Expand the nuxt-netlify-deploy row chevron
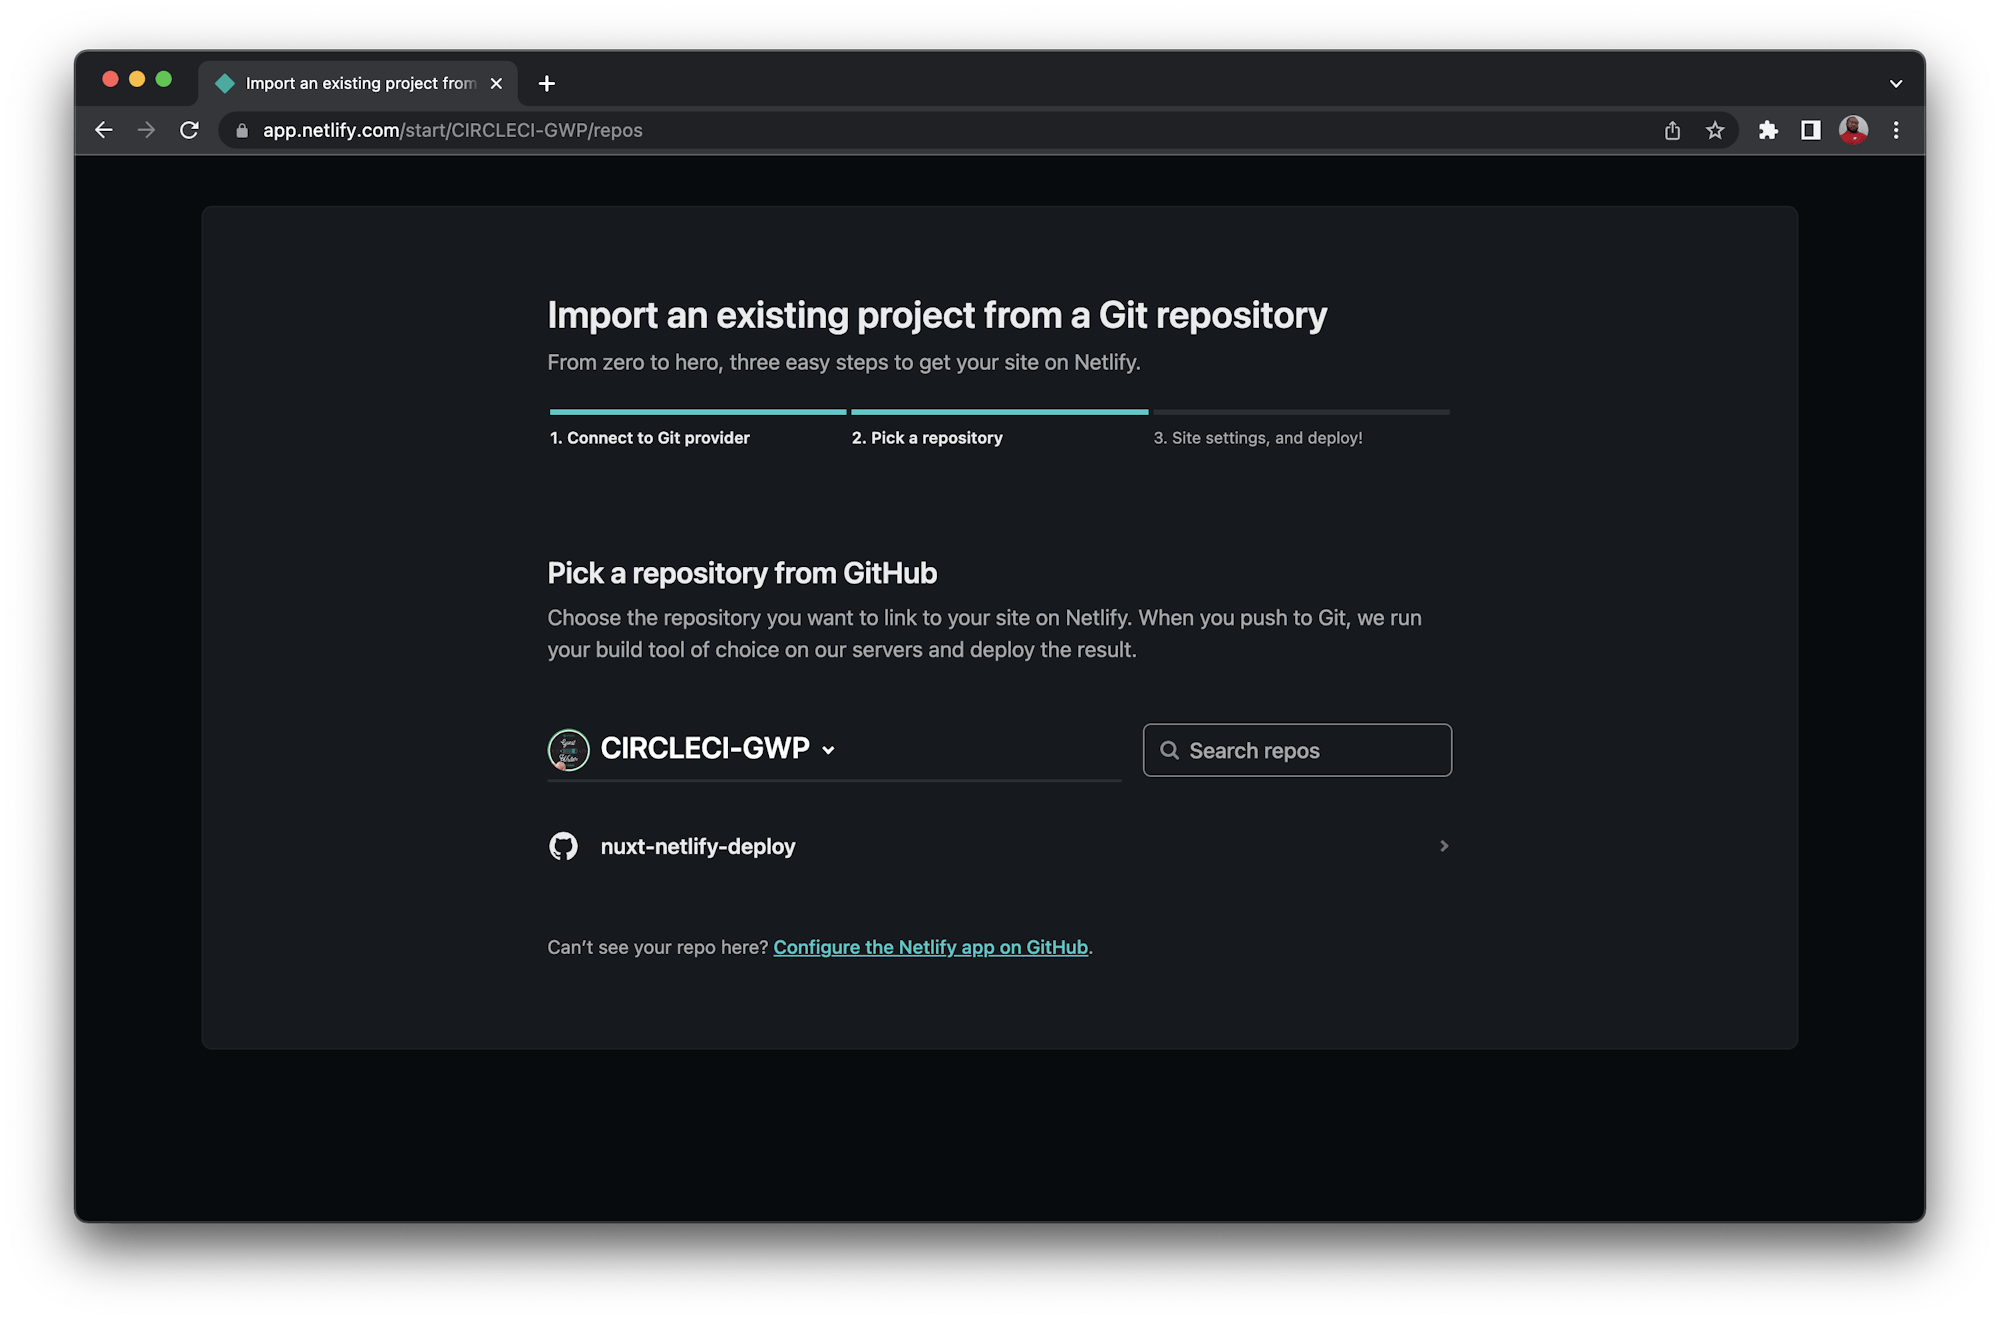The height and width of the screenshot is (1321, 2000). pyautogui.click(x=1443, y=846)
